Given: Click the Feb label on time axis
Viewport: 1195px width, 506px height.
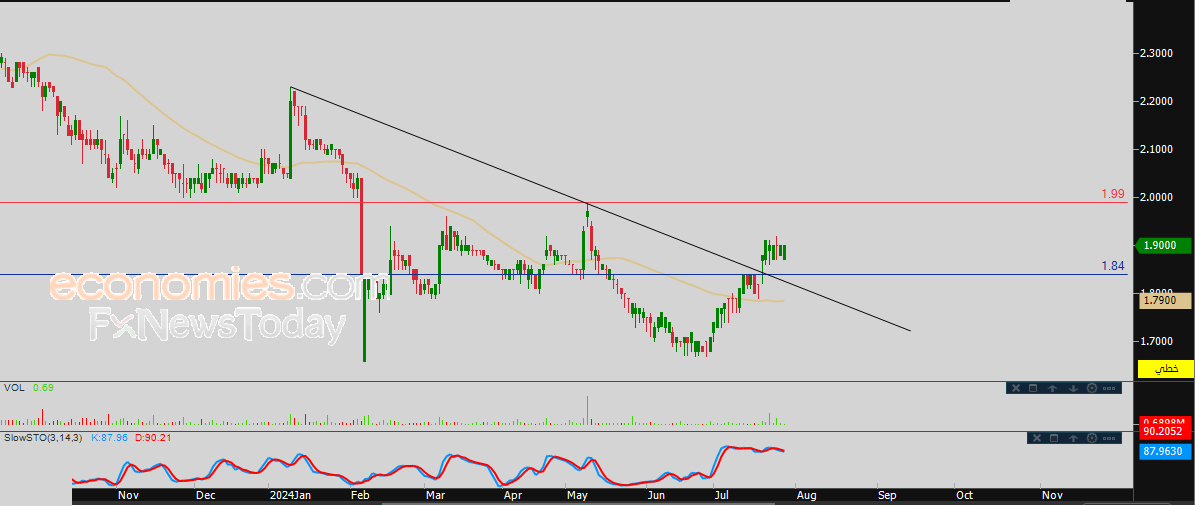Looking at the screenshot, I should pyautogui.click(x=360, y=495).
